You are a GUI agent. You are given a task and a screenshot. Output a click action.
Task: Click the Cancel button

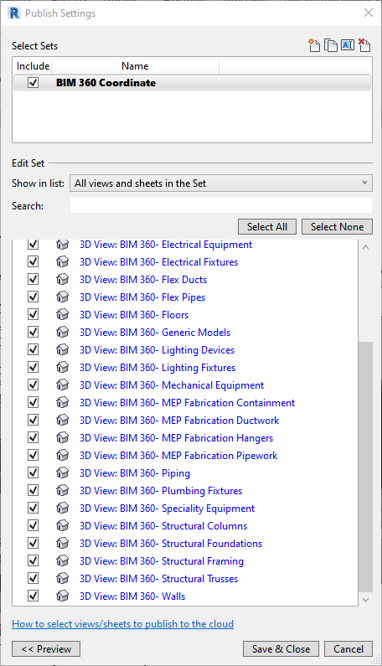[x=348, y=649]
